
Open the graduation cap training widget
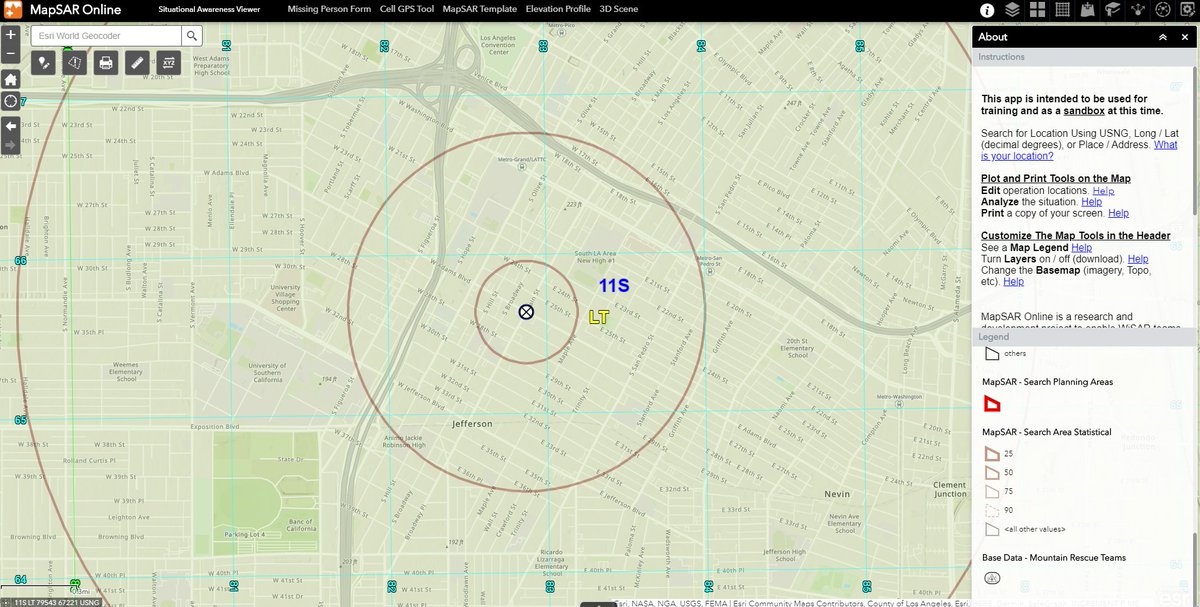1112,10
